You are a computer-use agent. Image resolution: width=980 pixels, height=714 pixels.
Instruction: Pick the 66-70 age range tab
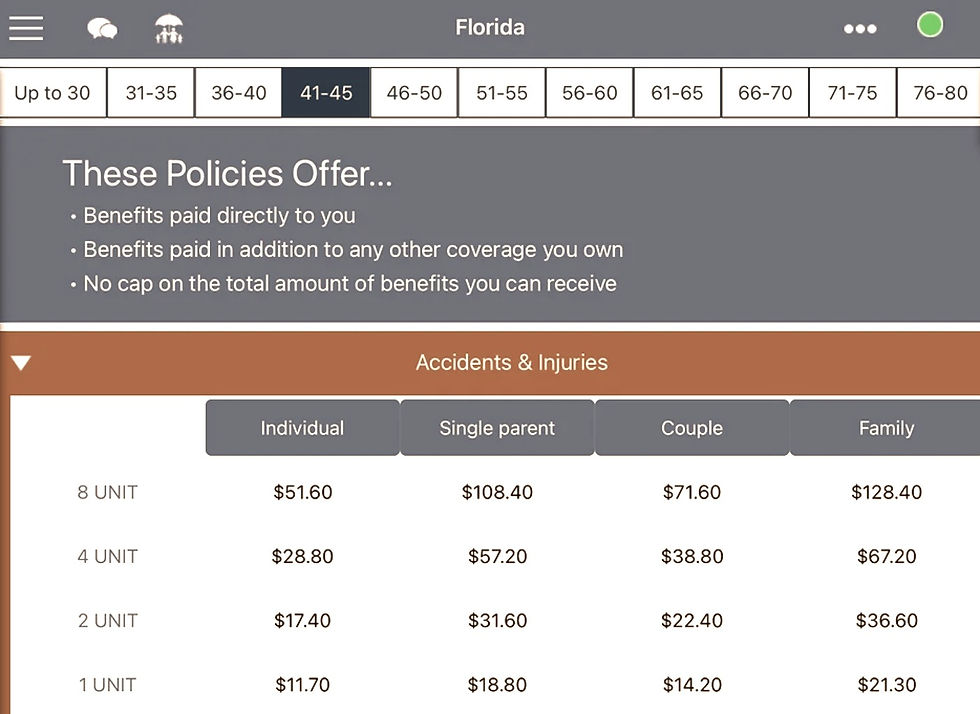coord(765,93)
